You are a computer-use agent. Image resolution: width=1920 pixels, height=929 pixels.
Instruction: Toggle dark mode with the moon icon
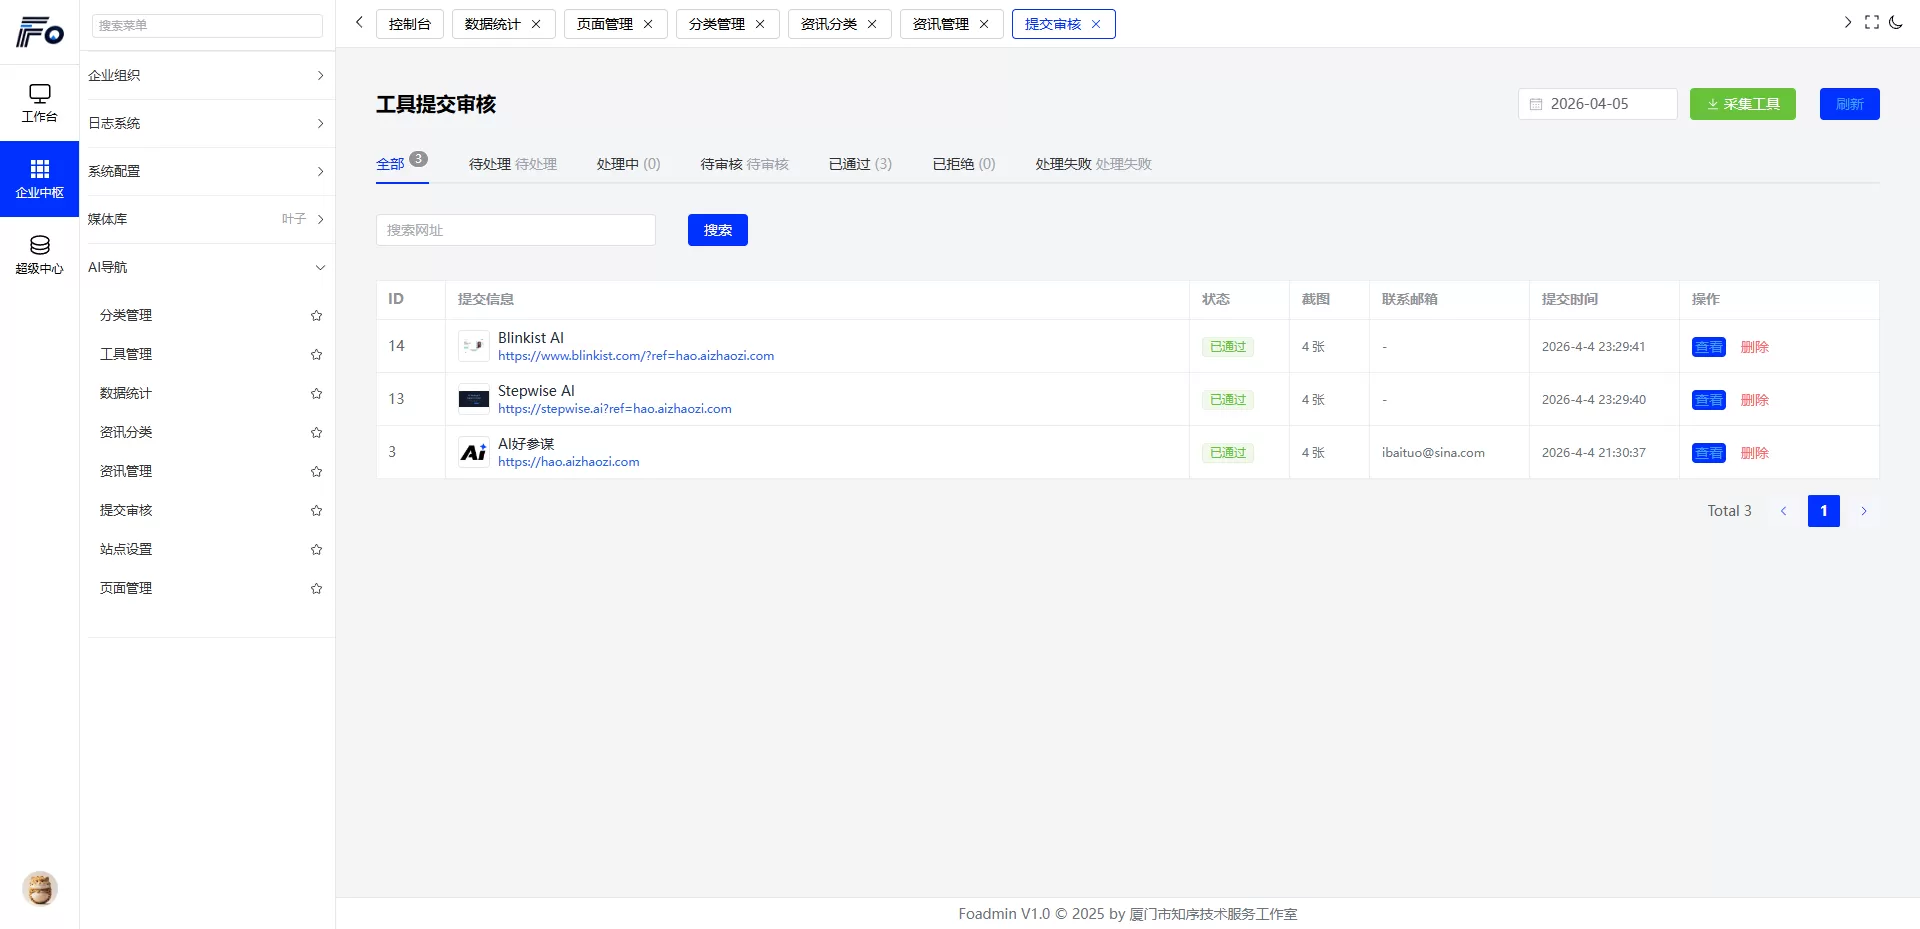click(x=1898, y=22)
